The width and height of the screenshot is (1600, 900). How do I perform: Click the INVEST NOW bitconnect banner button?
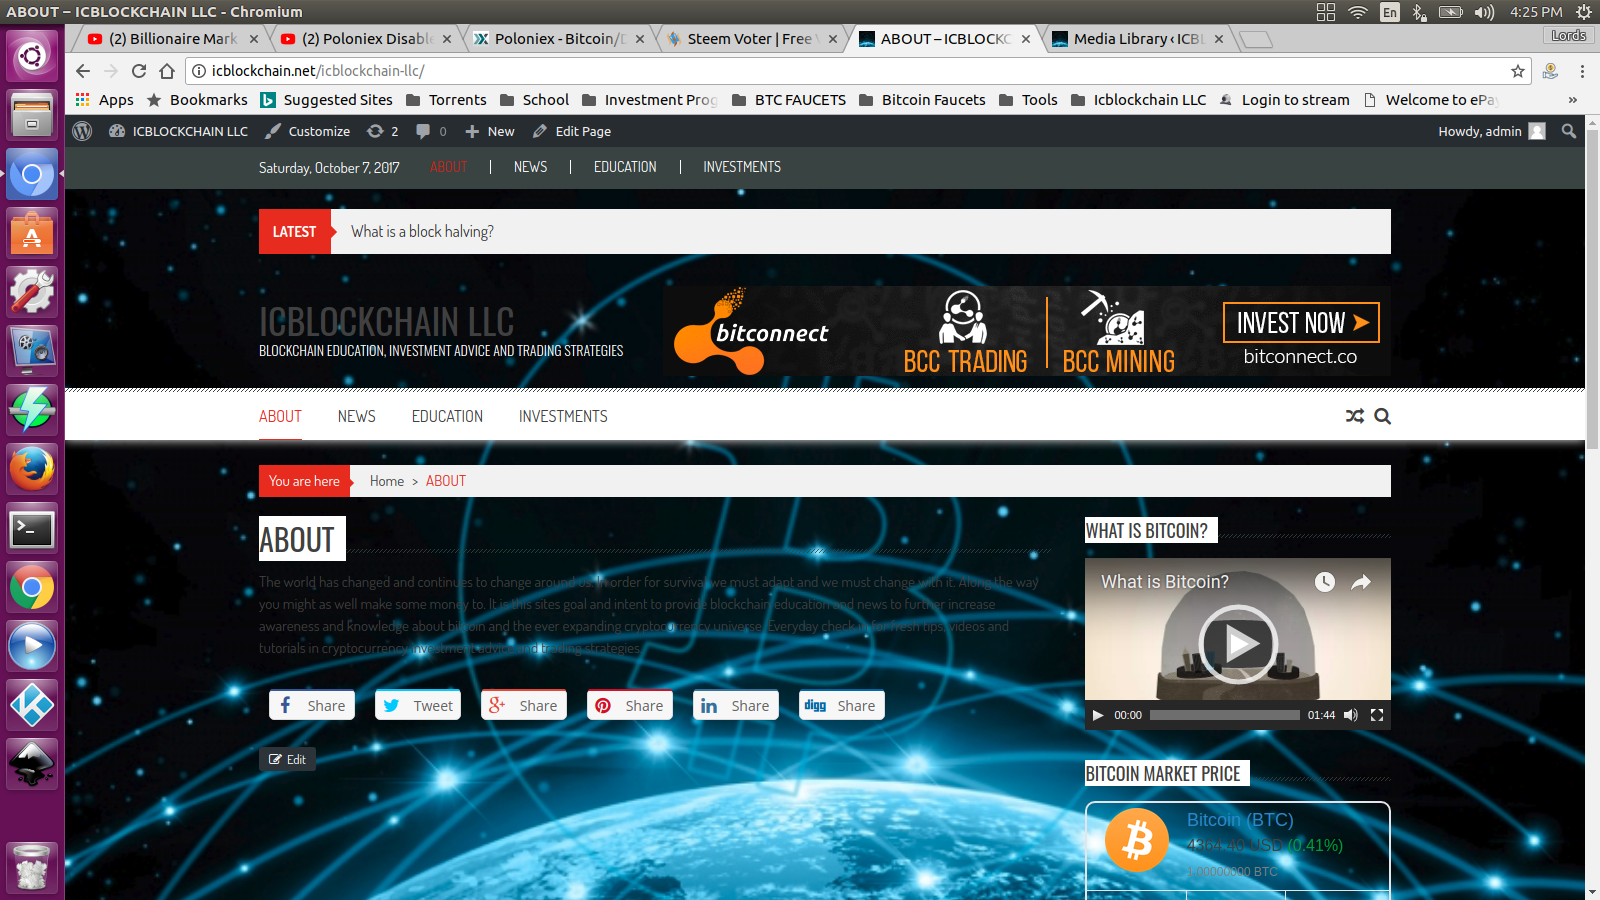click(1301, 322)
